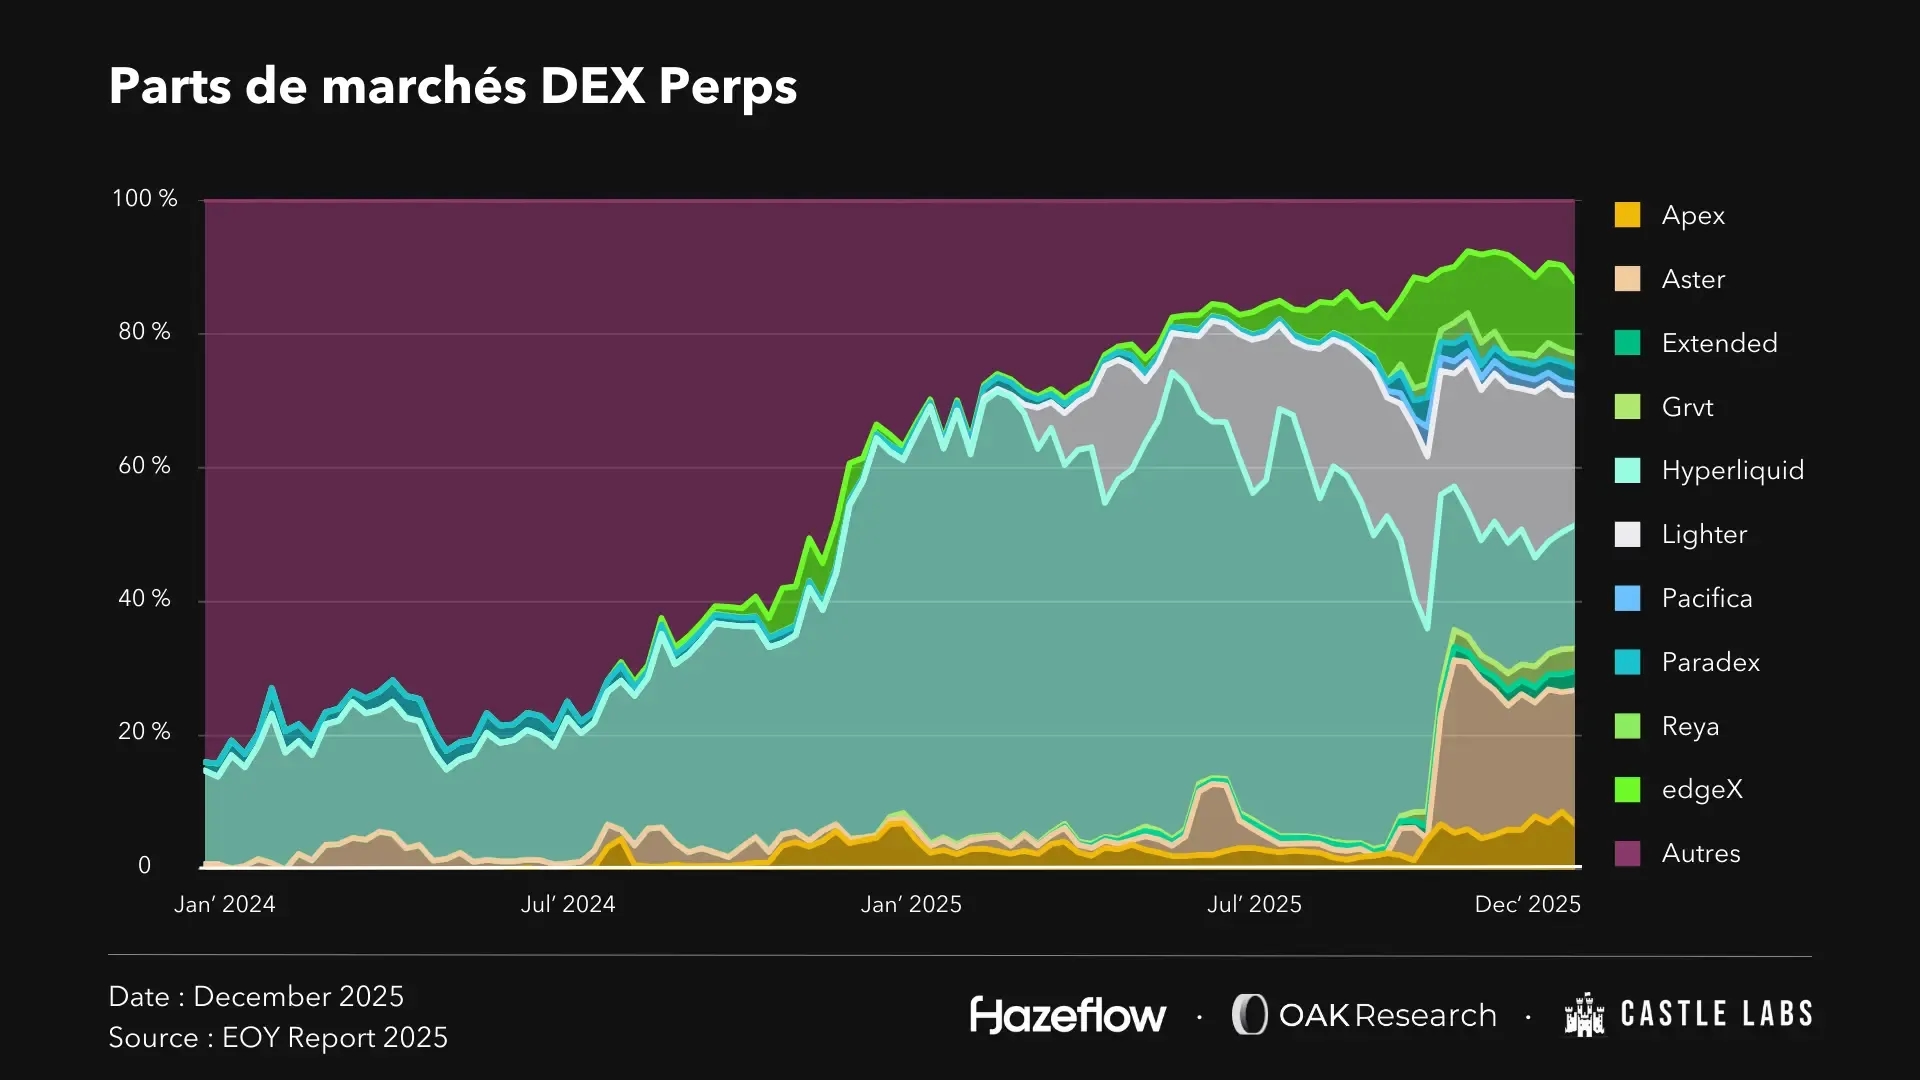Click the Castle Labs castle icon
This screenshot has height=1080, width=1920.
(x=1585, y=1014)
